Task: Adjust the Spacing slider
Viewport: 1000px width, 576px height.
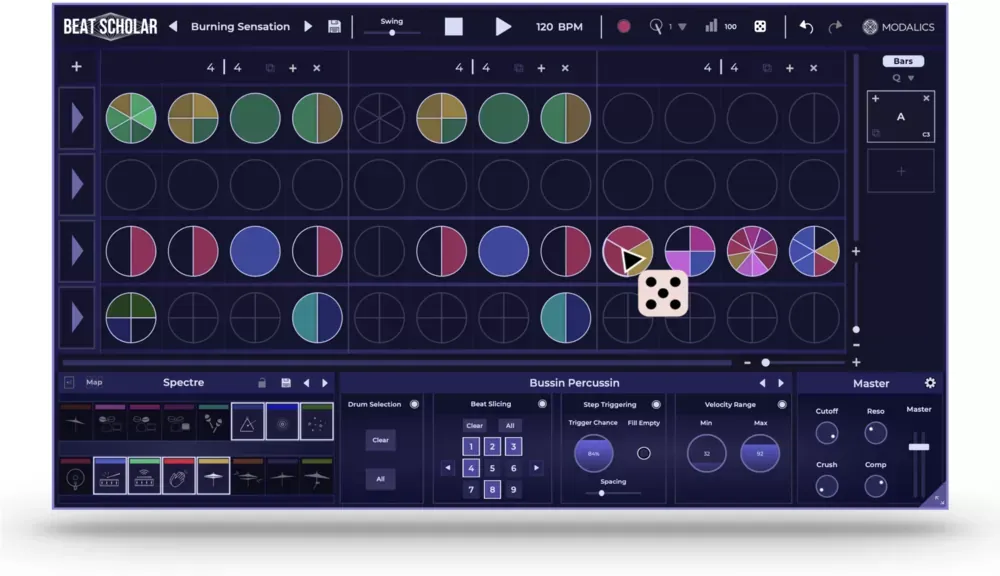Action: click(601, 492)
